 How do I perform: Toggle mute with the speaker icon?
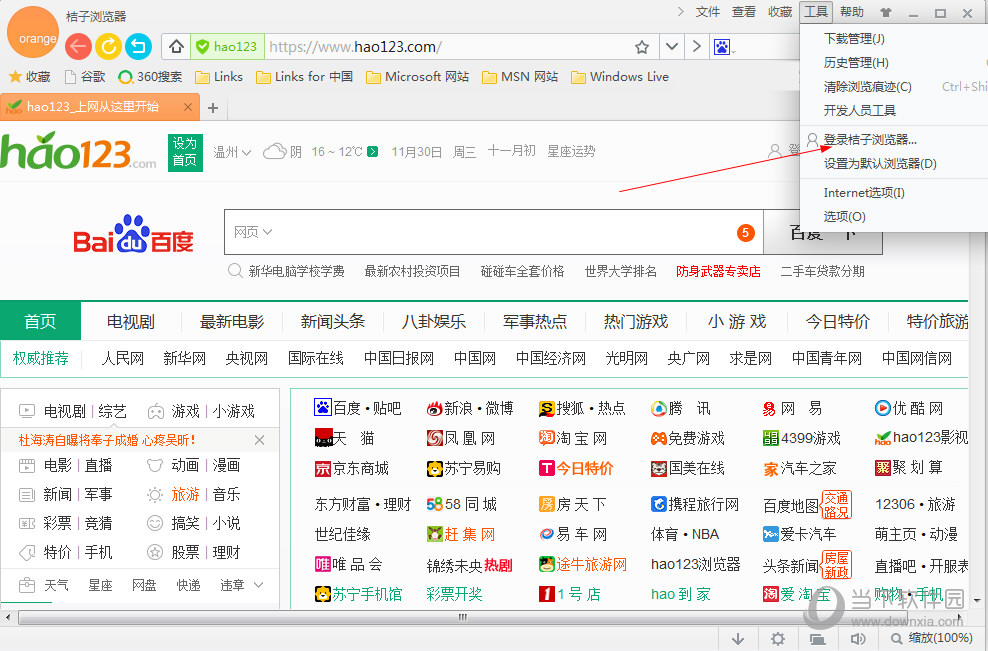pos(857,637)
